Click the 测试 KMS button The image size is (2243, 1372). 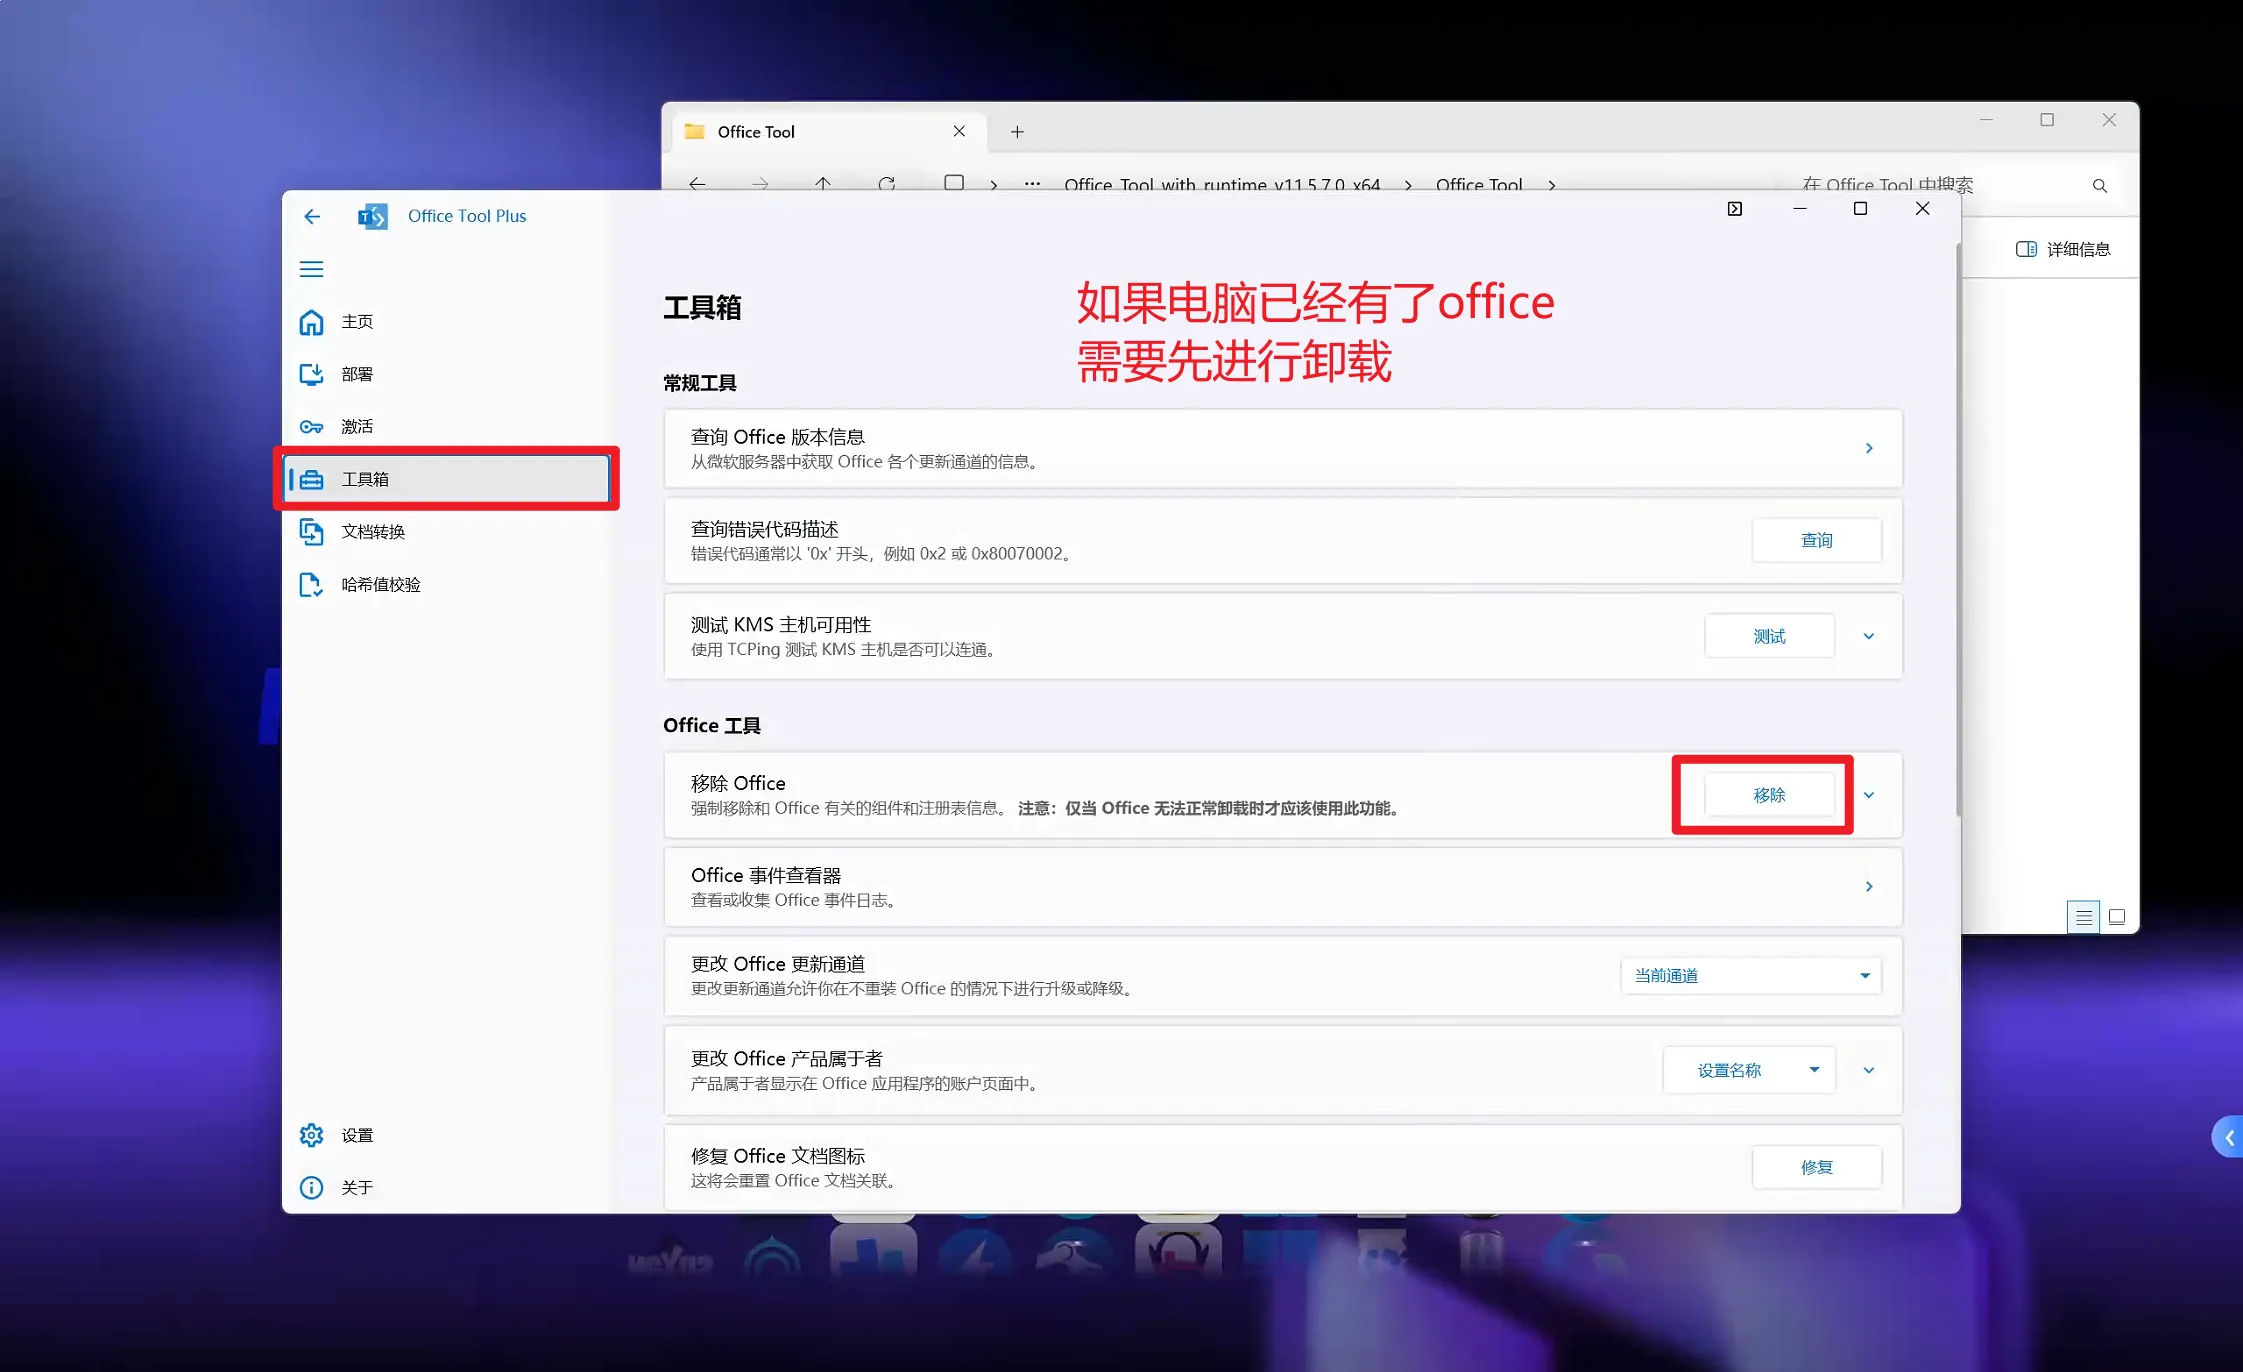pyautogui.click(x=1769, y=636)
